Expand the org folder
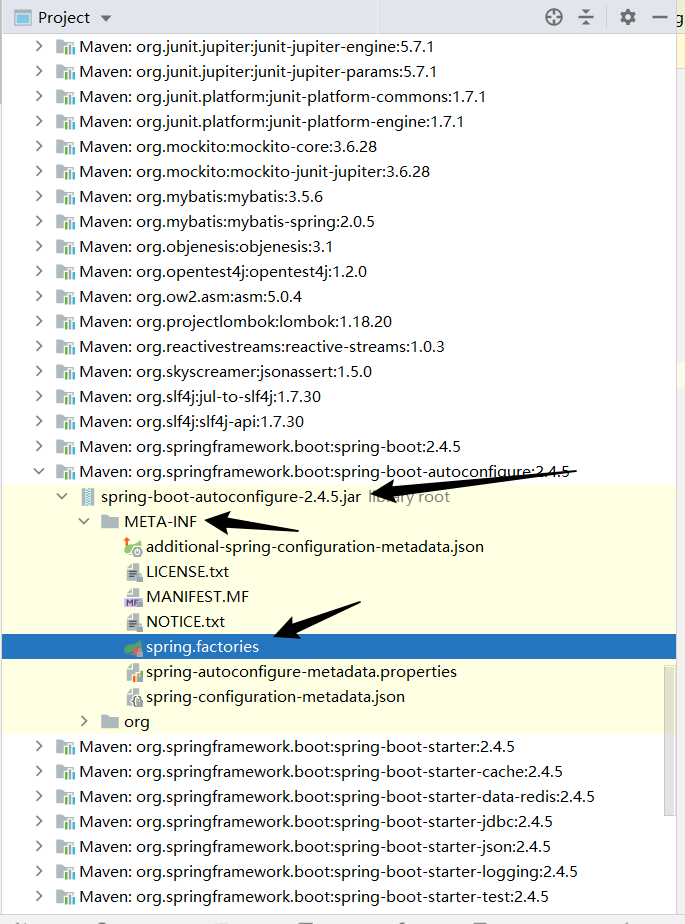The image size is (685, 924). pos(84,721)
